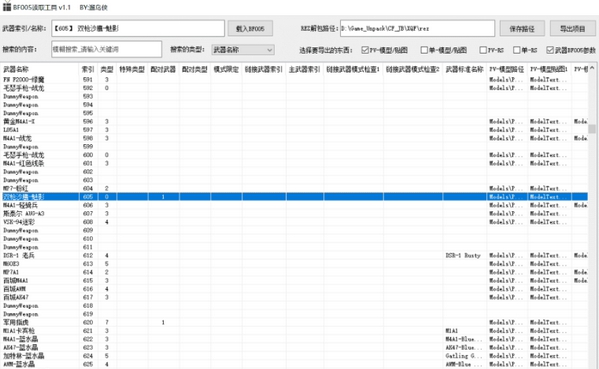Click the fuzzy search keyword input field

[107, 49]
